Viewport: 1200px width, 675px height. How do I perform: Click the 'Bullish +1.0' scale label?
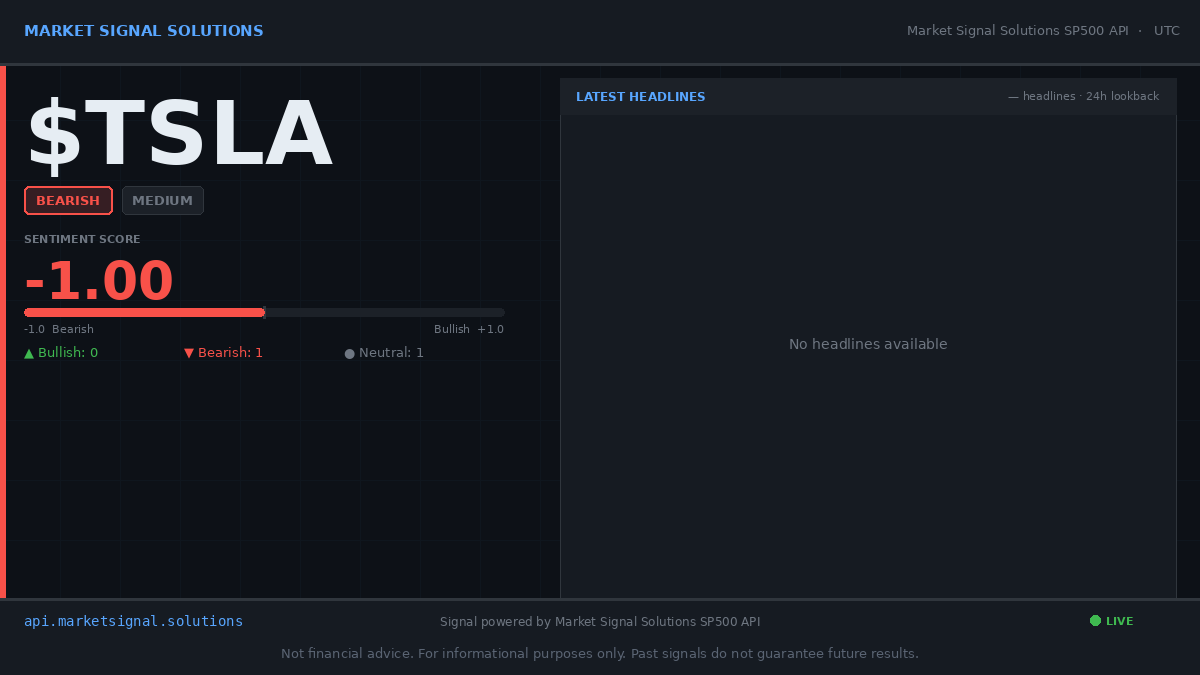click(x=469, y=329)
